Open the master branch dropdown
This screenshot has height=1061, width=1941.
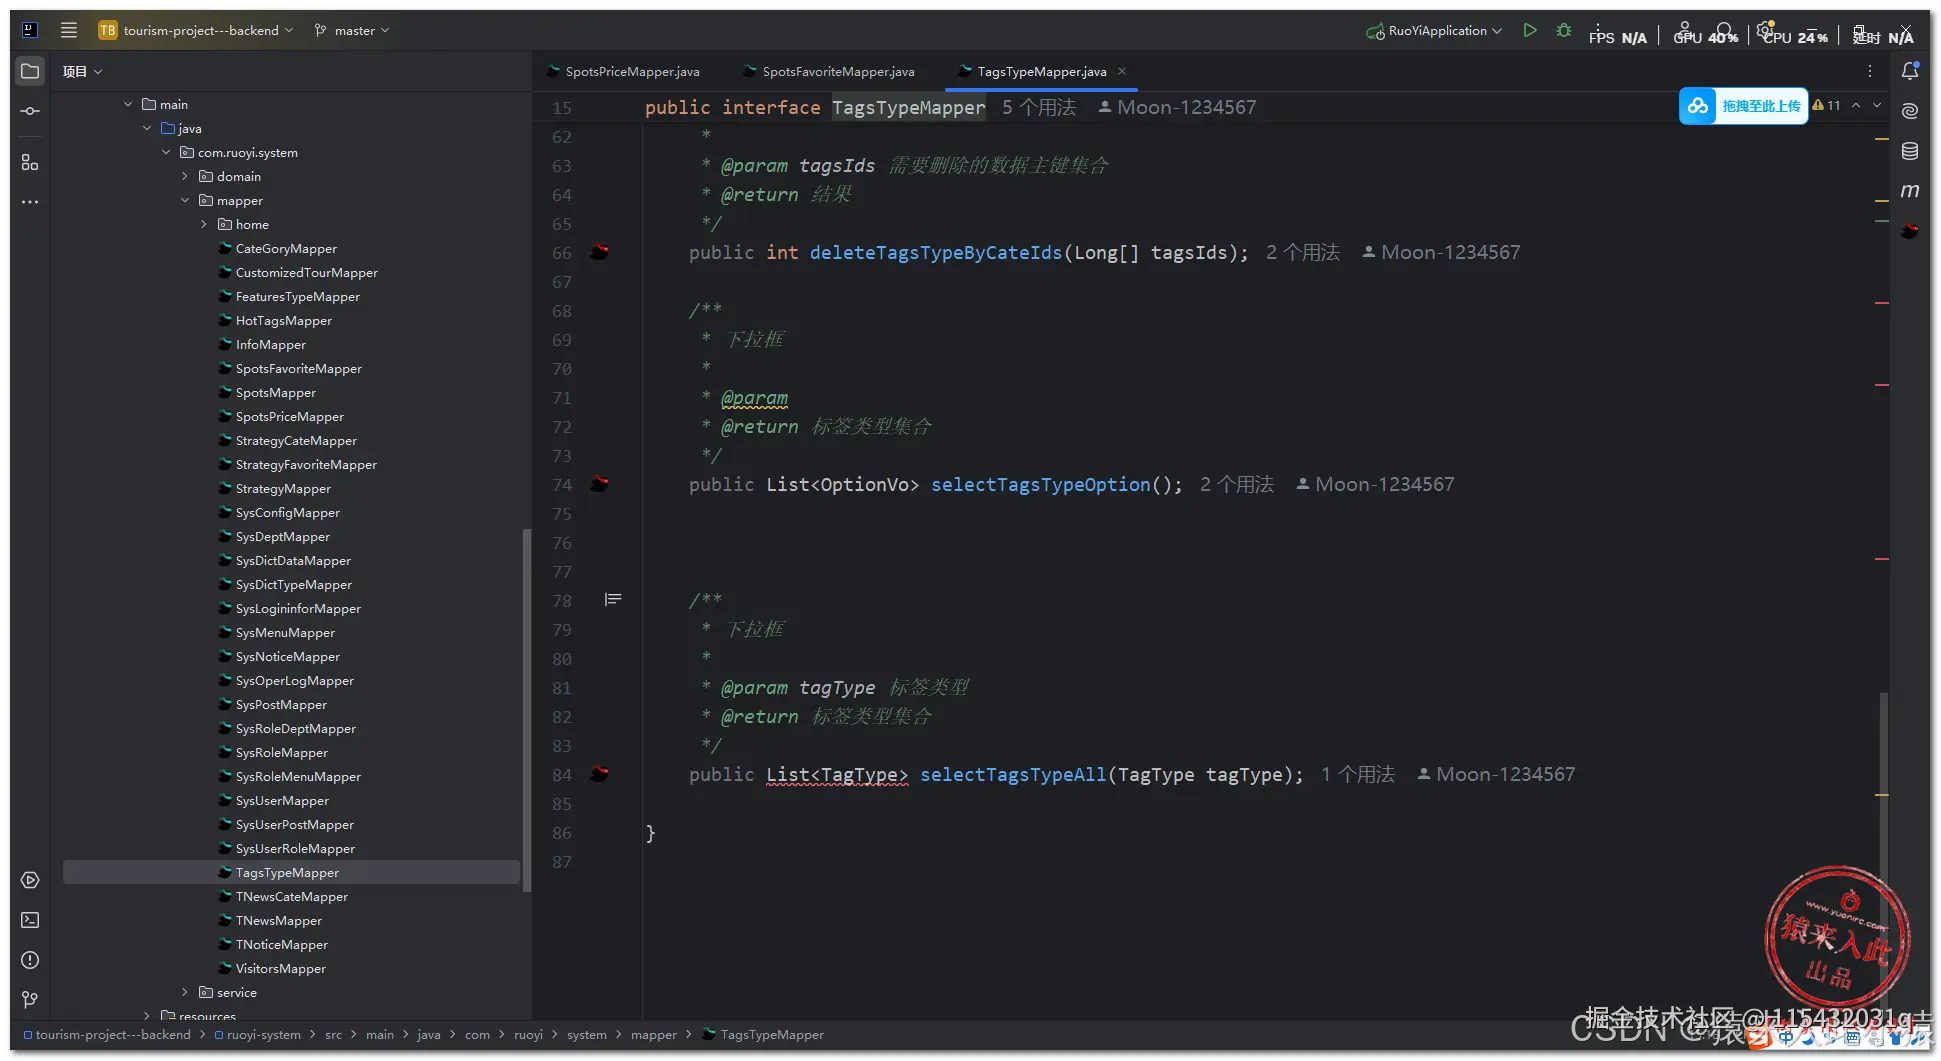pos(352,30)
